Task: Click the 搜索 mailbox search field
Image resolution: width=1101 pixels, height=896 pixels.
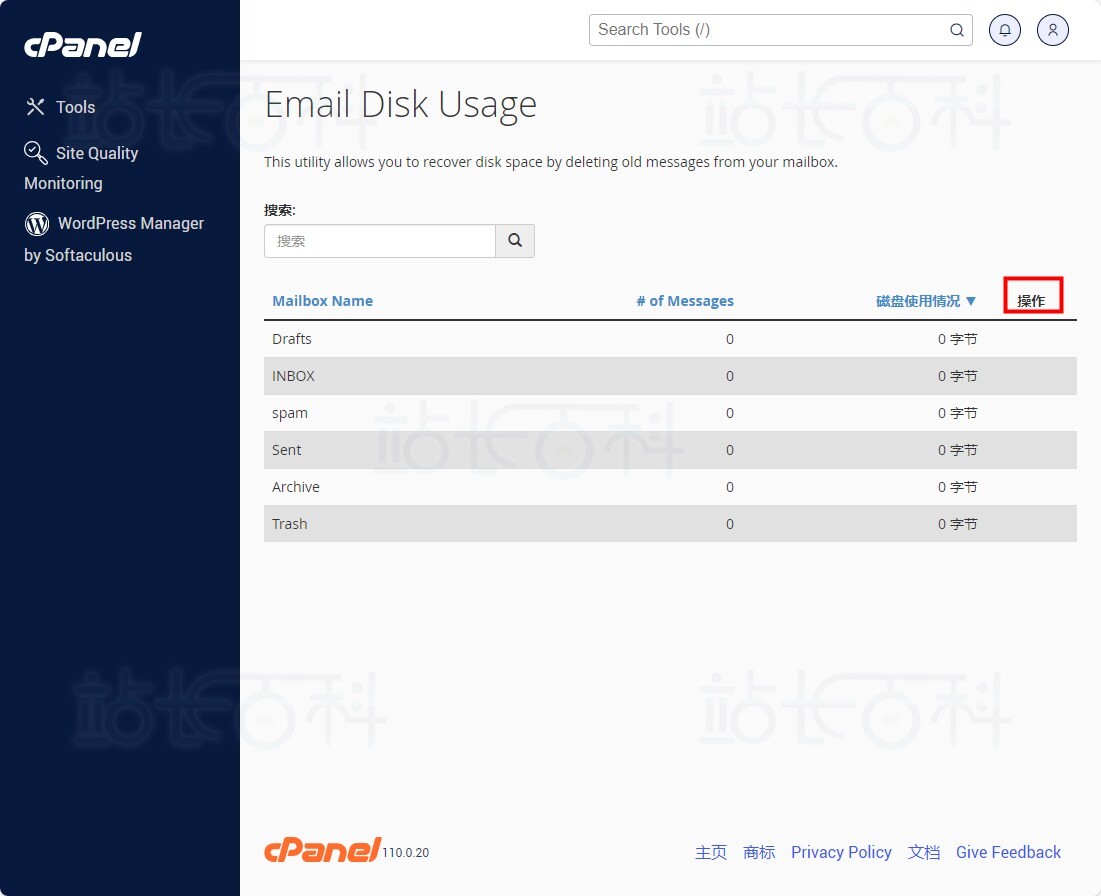Action: (380, 241)
